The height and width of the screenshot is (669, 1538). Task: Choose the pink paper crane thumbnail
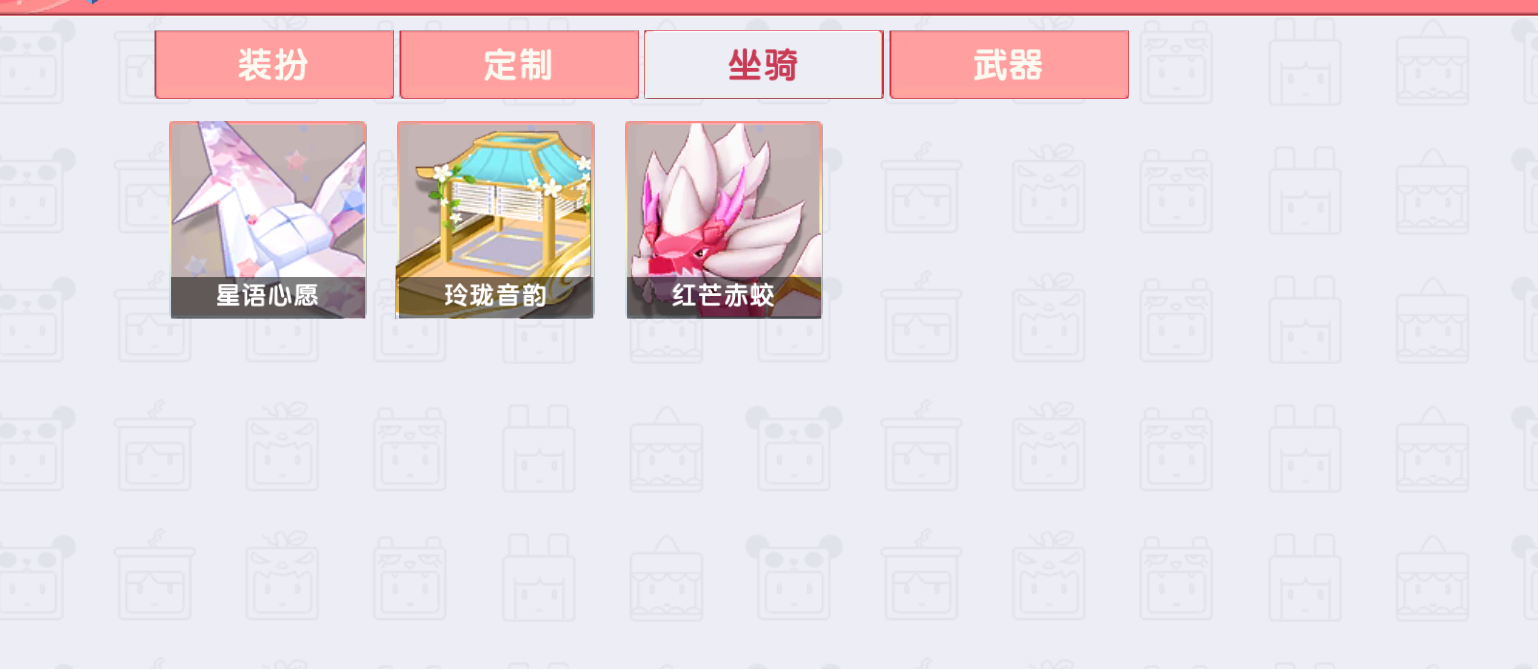click(x=268, y=220)
